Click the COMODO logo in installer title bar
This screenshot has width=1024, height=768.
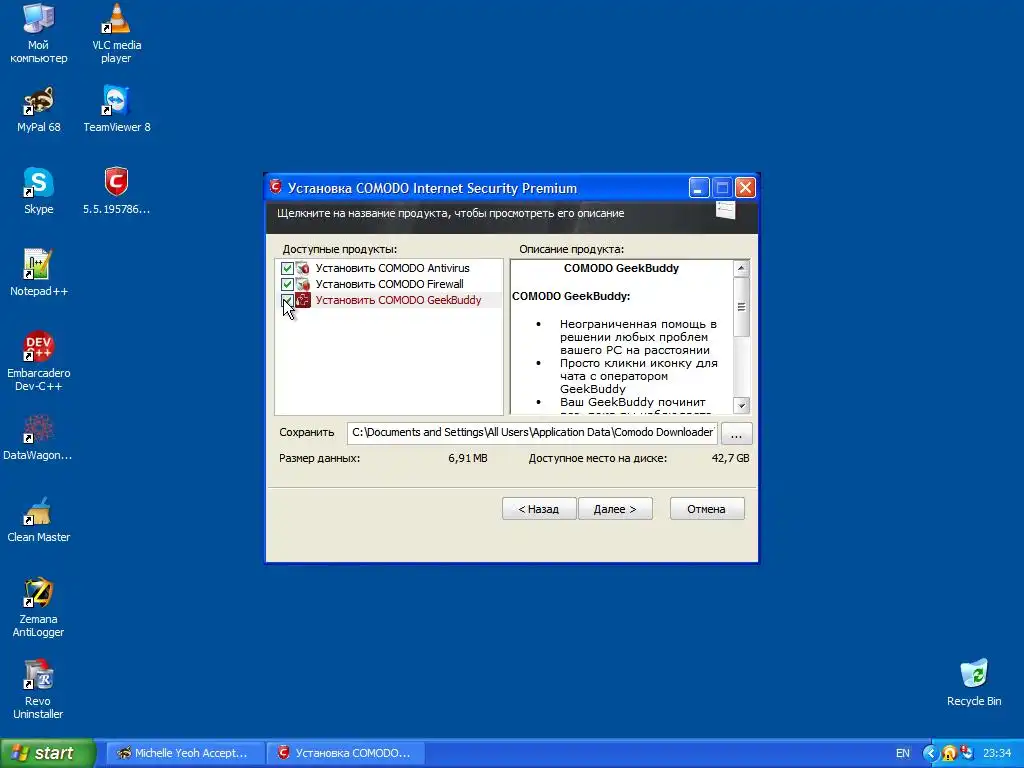[276, 187]
